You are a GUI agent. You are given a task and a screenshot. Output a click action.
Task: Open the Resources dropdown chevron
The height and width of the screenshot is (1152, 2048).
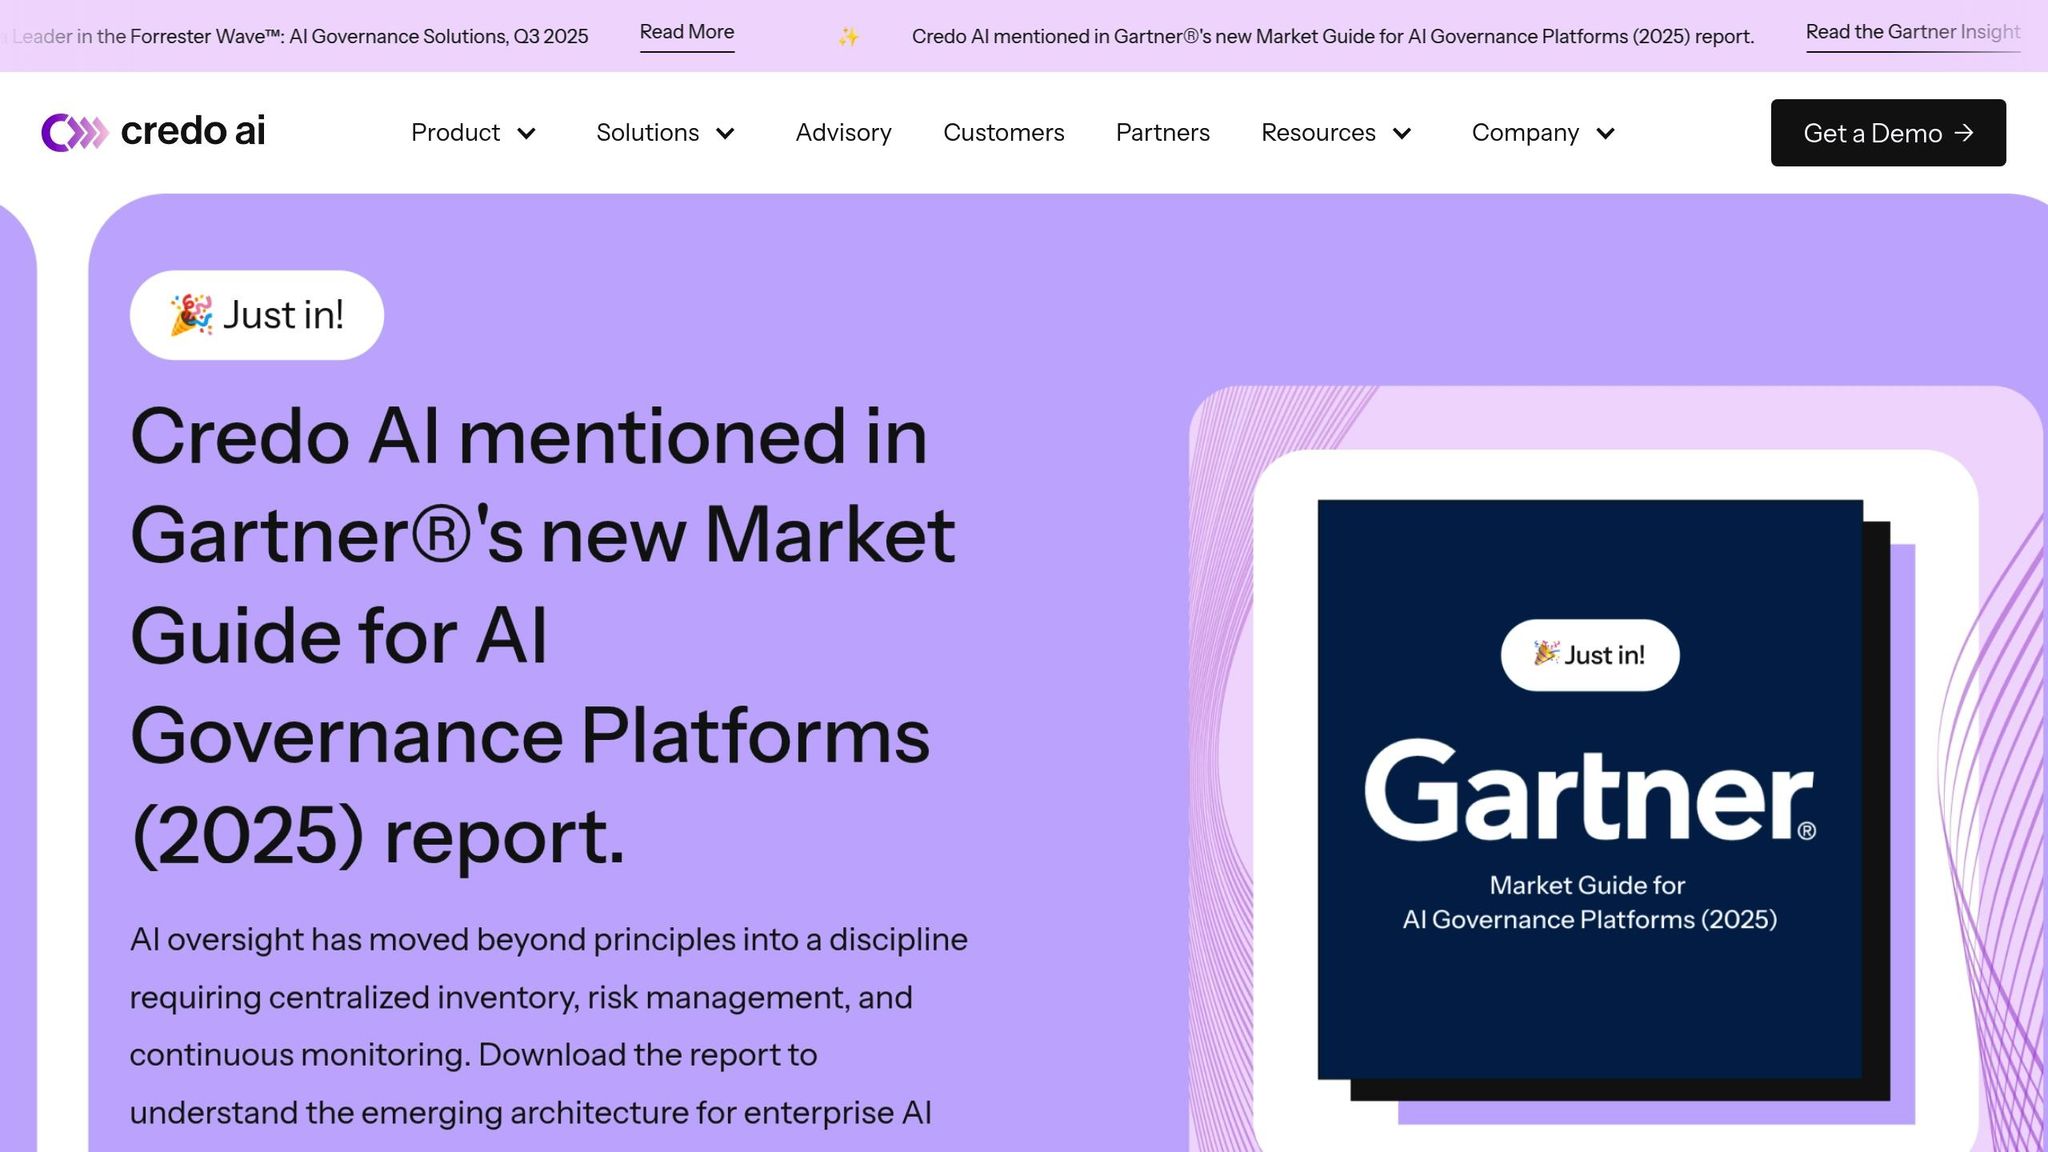(1402, 134)
